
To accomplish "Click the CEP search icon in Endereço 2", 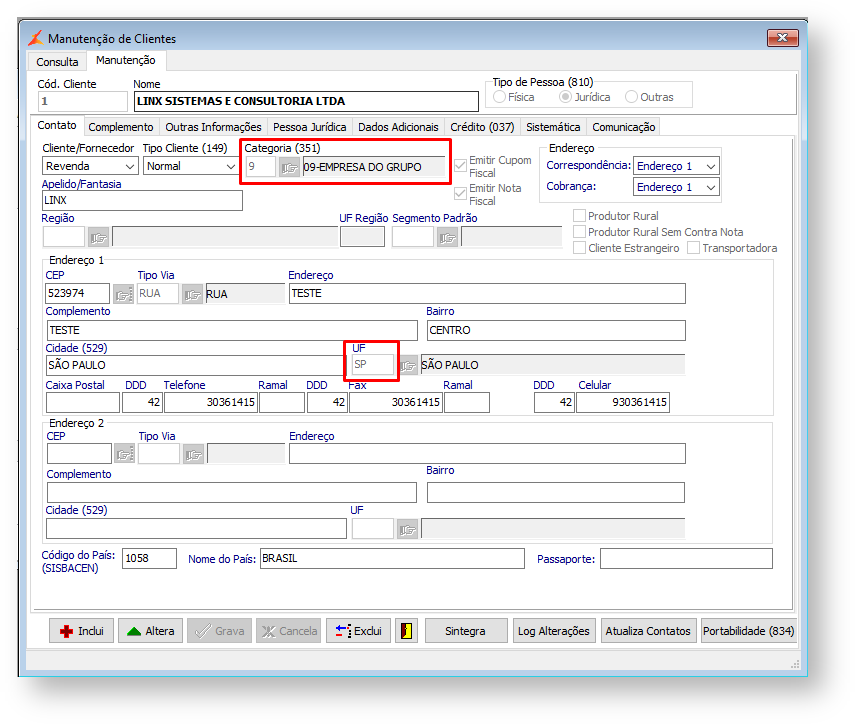I will click(x=123, y=454).
